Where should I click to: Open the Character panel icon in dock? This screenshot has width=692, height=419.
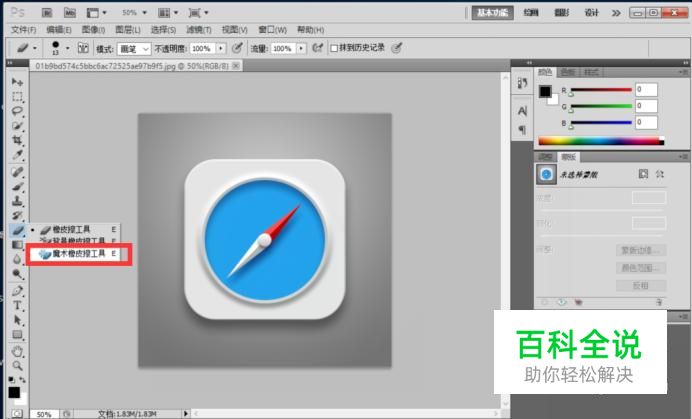[x=523, y=111]
